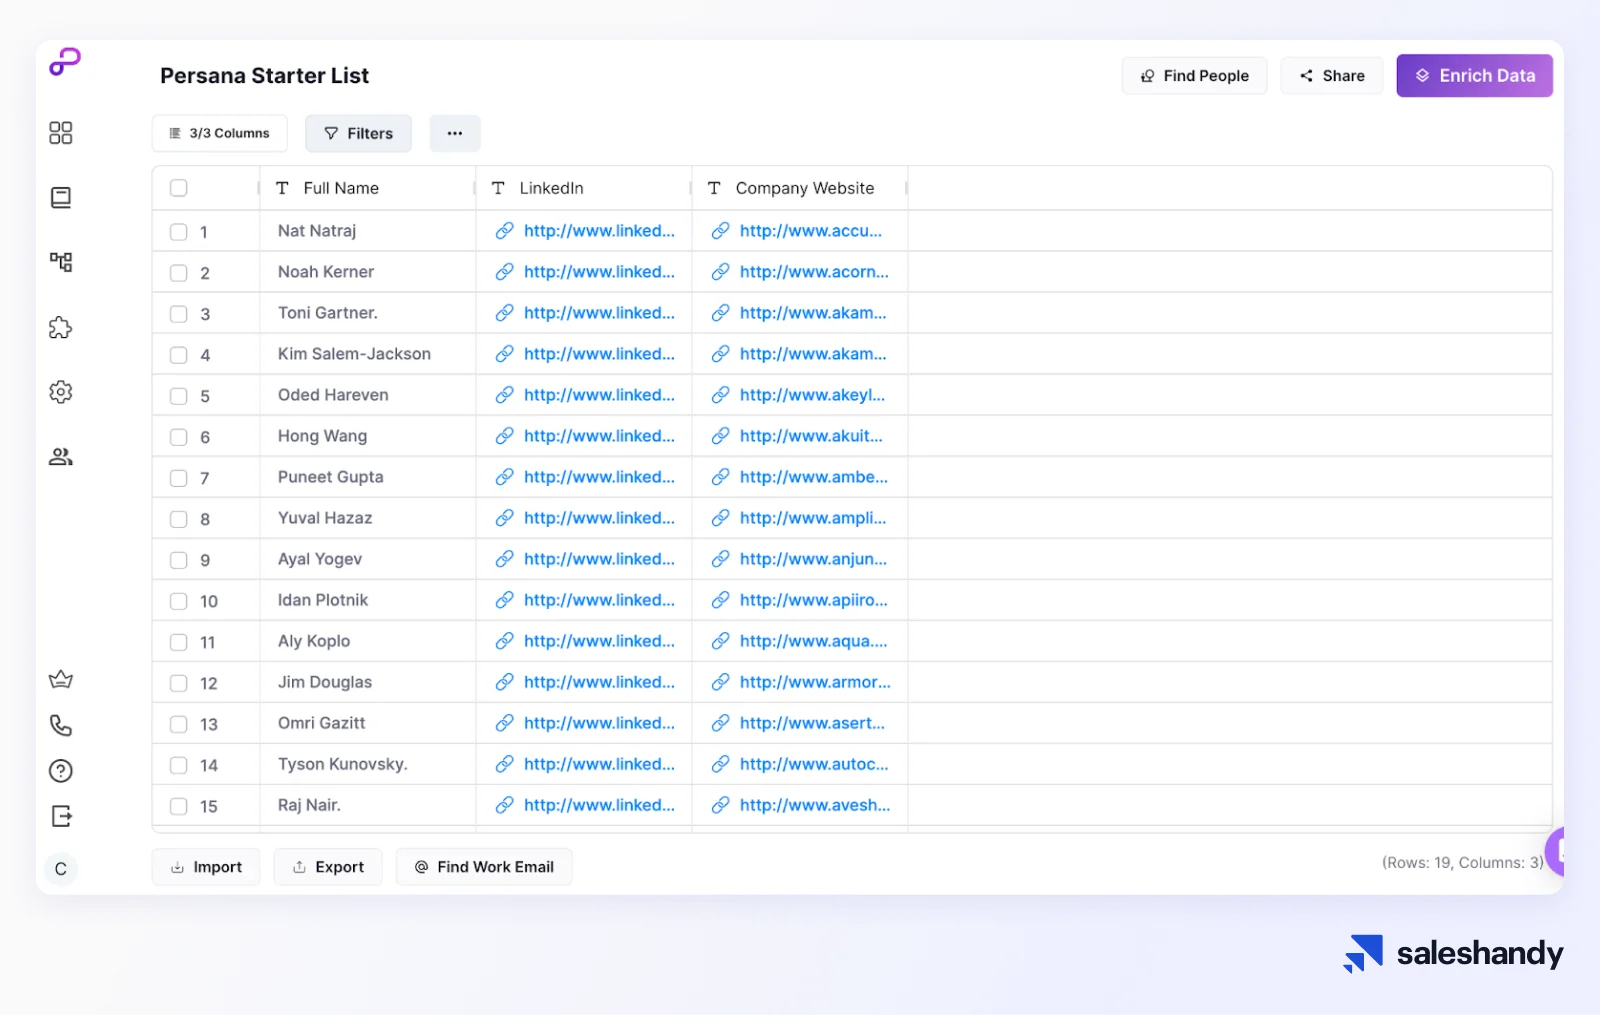Click the Company Website column header

(804, 187)
